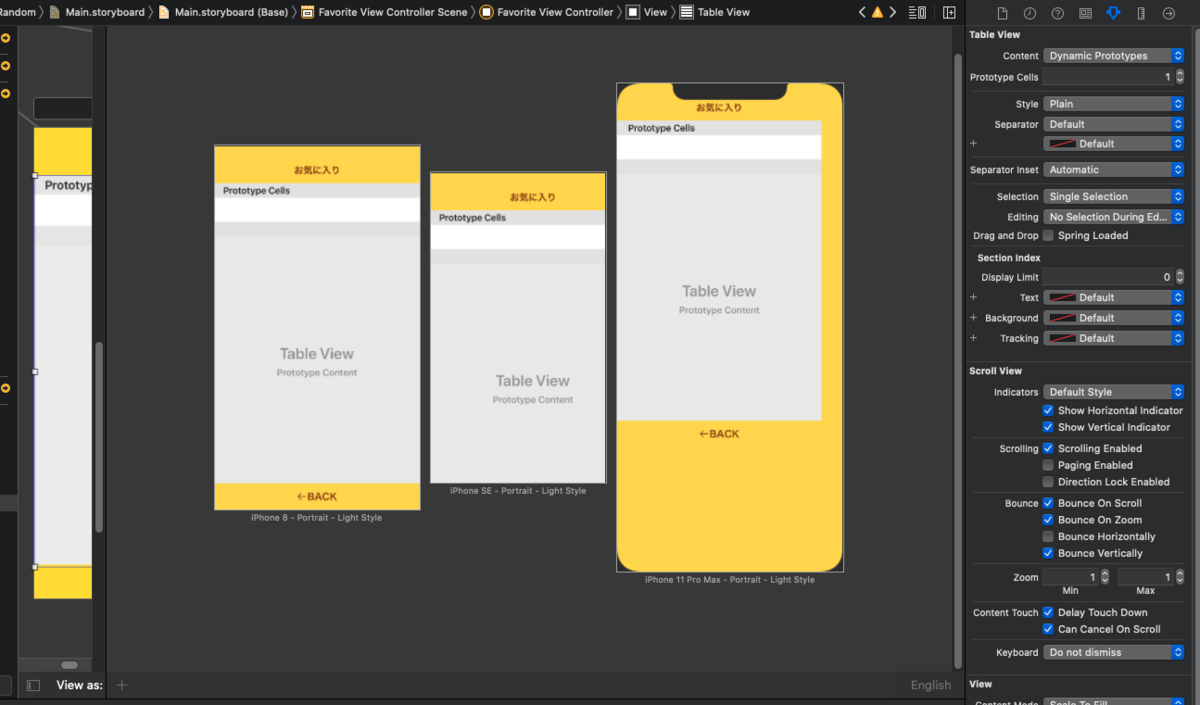The height and width of the screenshot is (705, 1200).
Task: Add Separator color variation with plus
Action: tap(973, 143)
